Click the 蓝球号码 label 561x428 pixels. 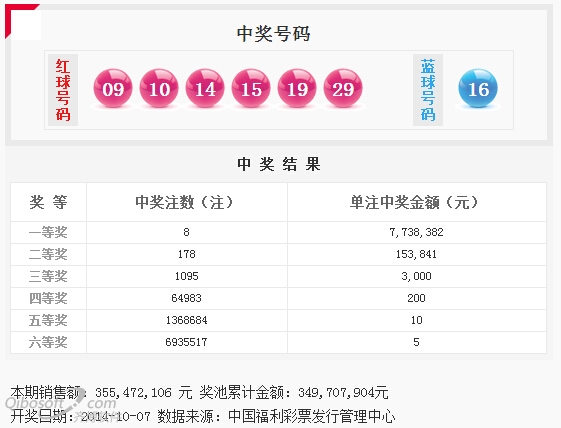428,90
